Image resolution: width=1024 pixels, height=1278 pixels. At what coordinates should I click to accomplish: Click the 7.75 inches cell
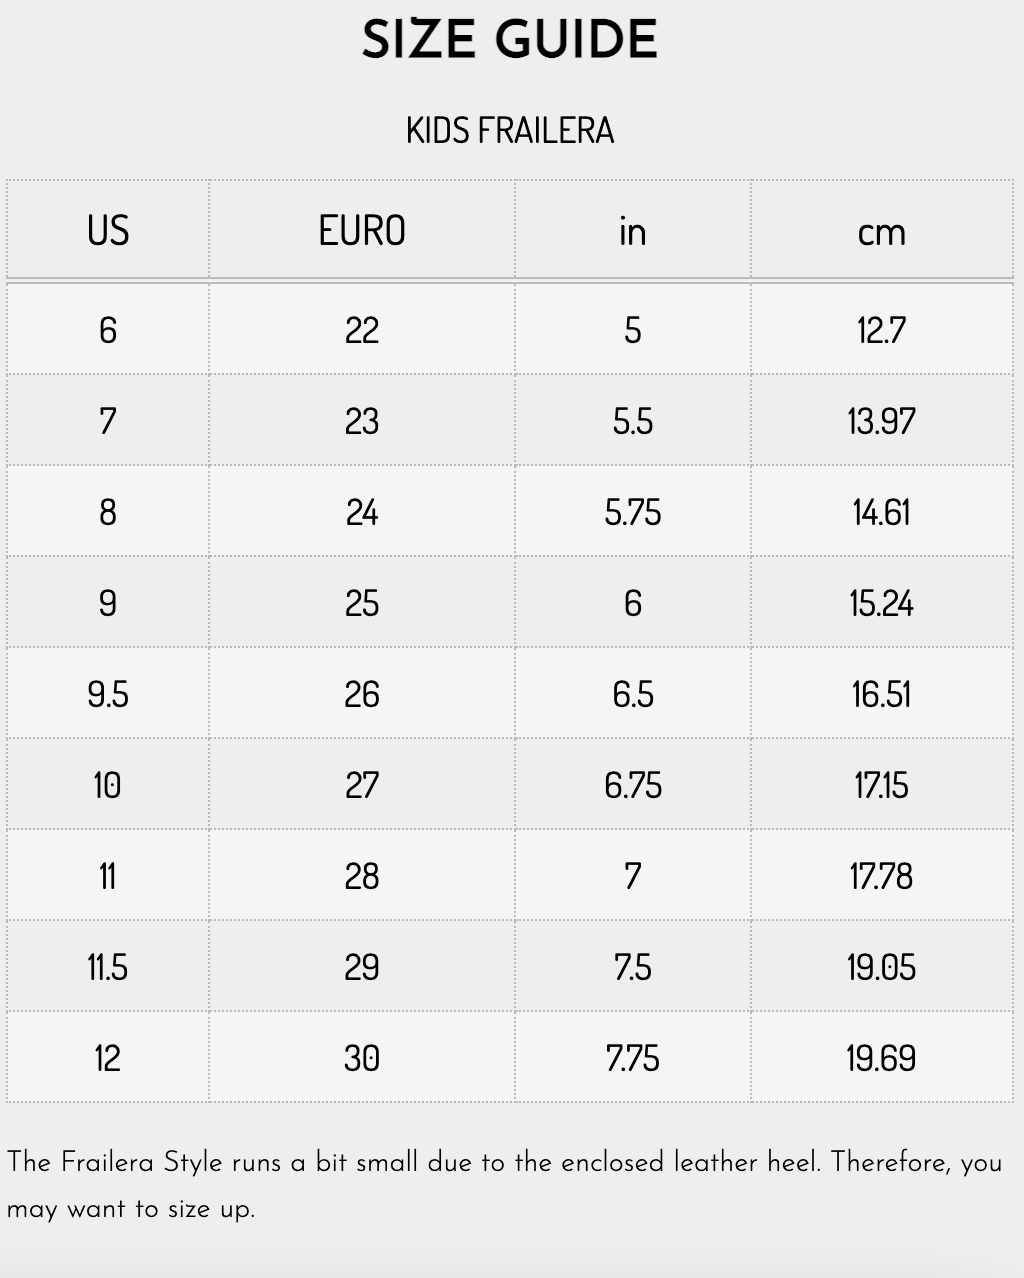(x=632, y=1058)
